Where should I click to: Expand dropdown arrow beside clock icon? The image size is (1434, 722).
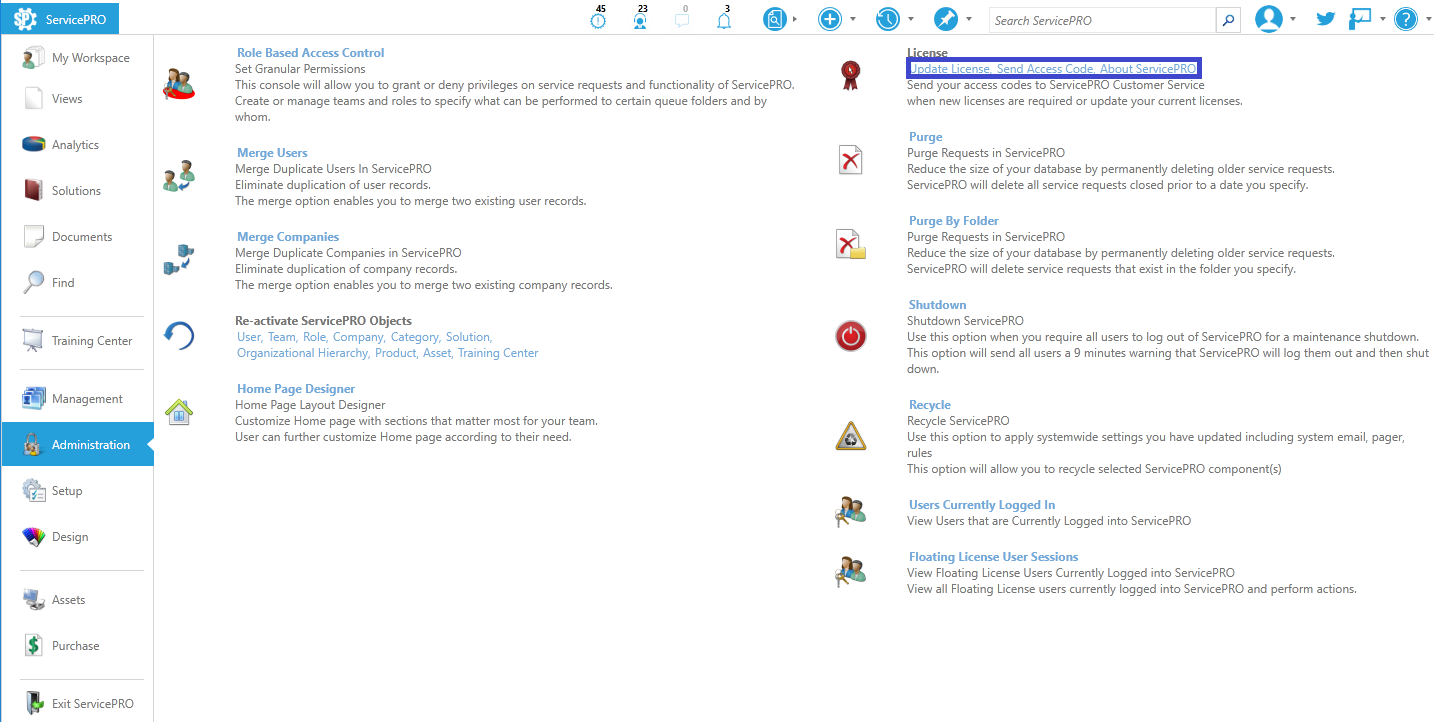(910, 19)
